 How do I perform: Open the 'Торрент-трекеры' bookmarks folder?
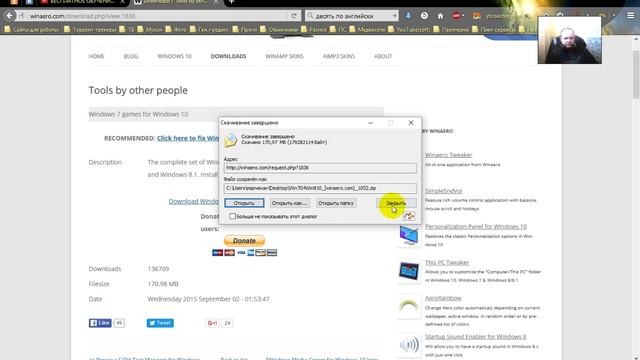point(89,29)
